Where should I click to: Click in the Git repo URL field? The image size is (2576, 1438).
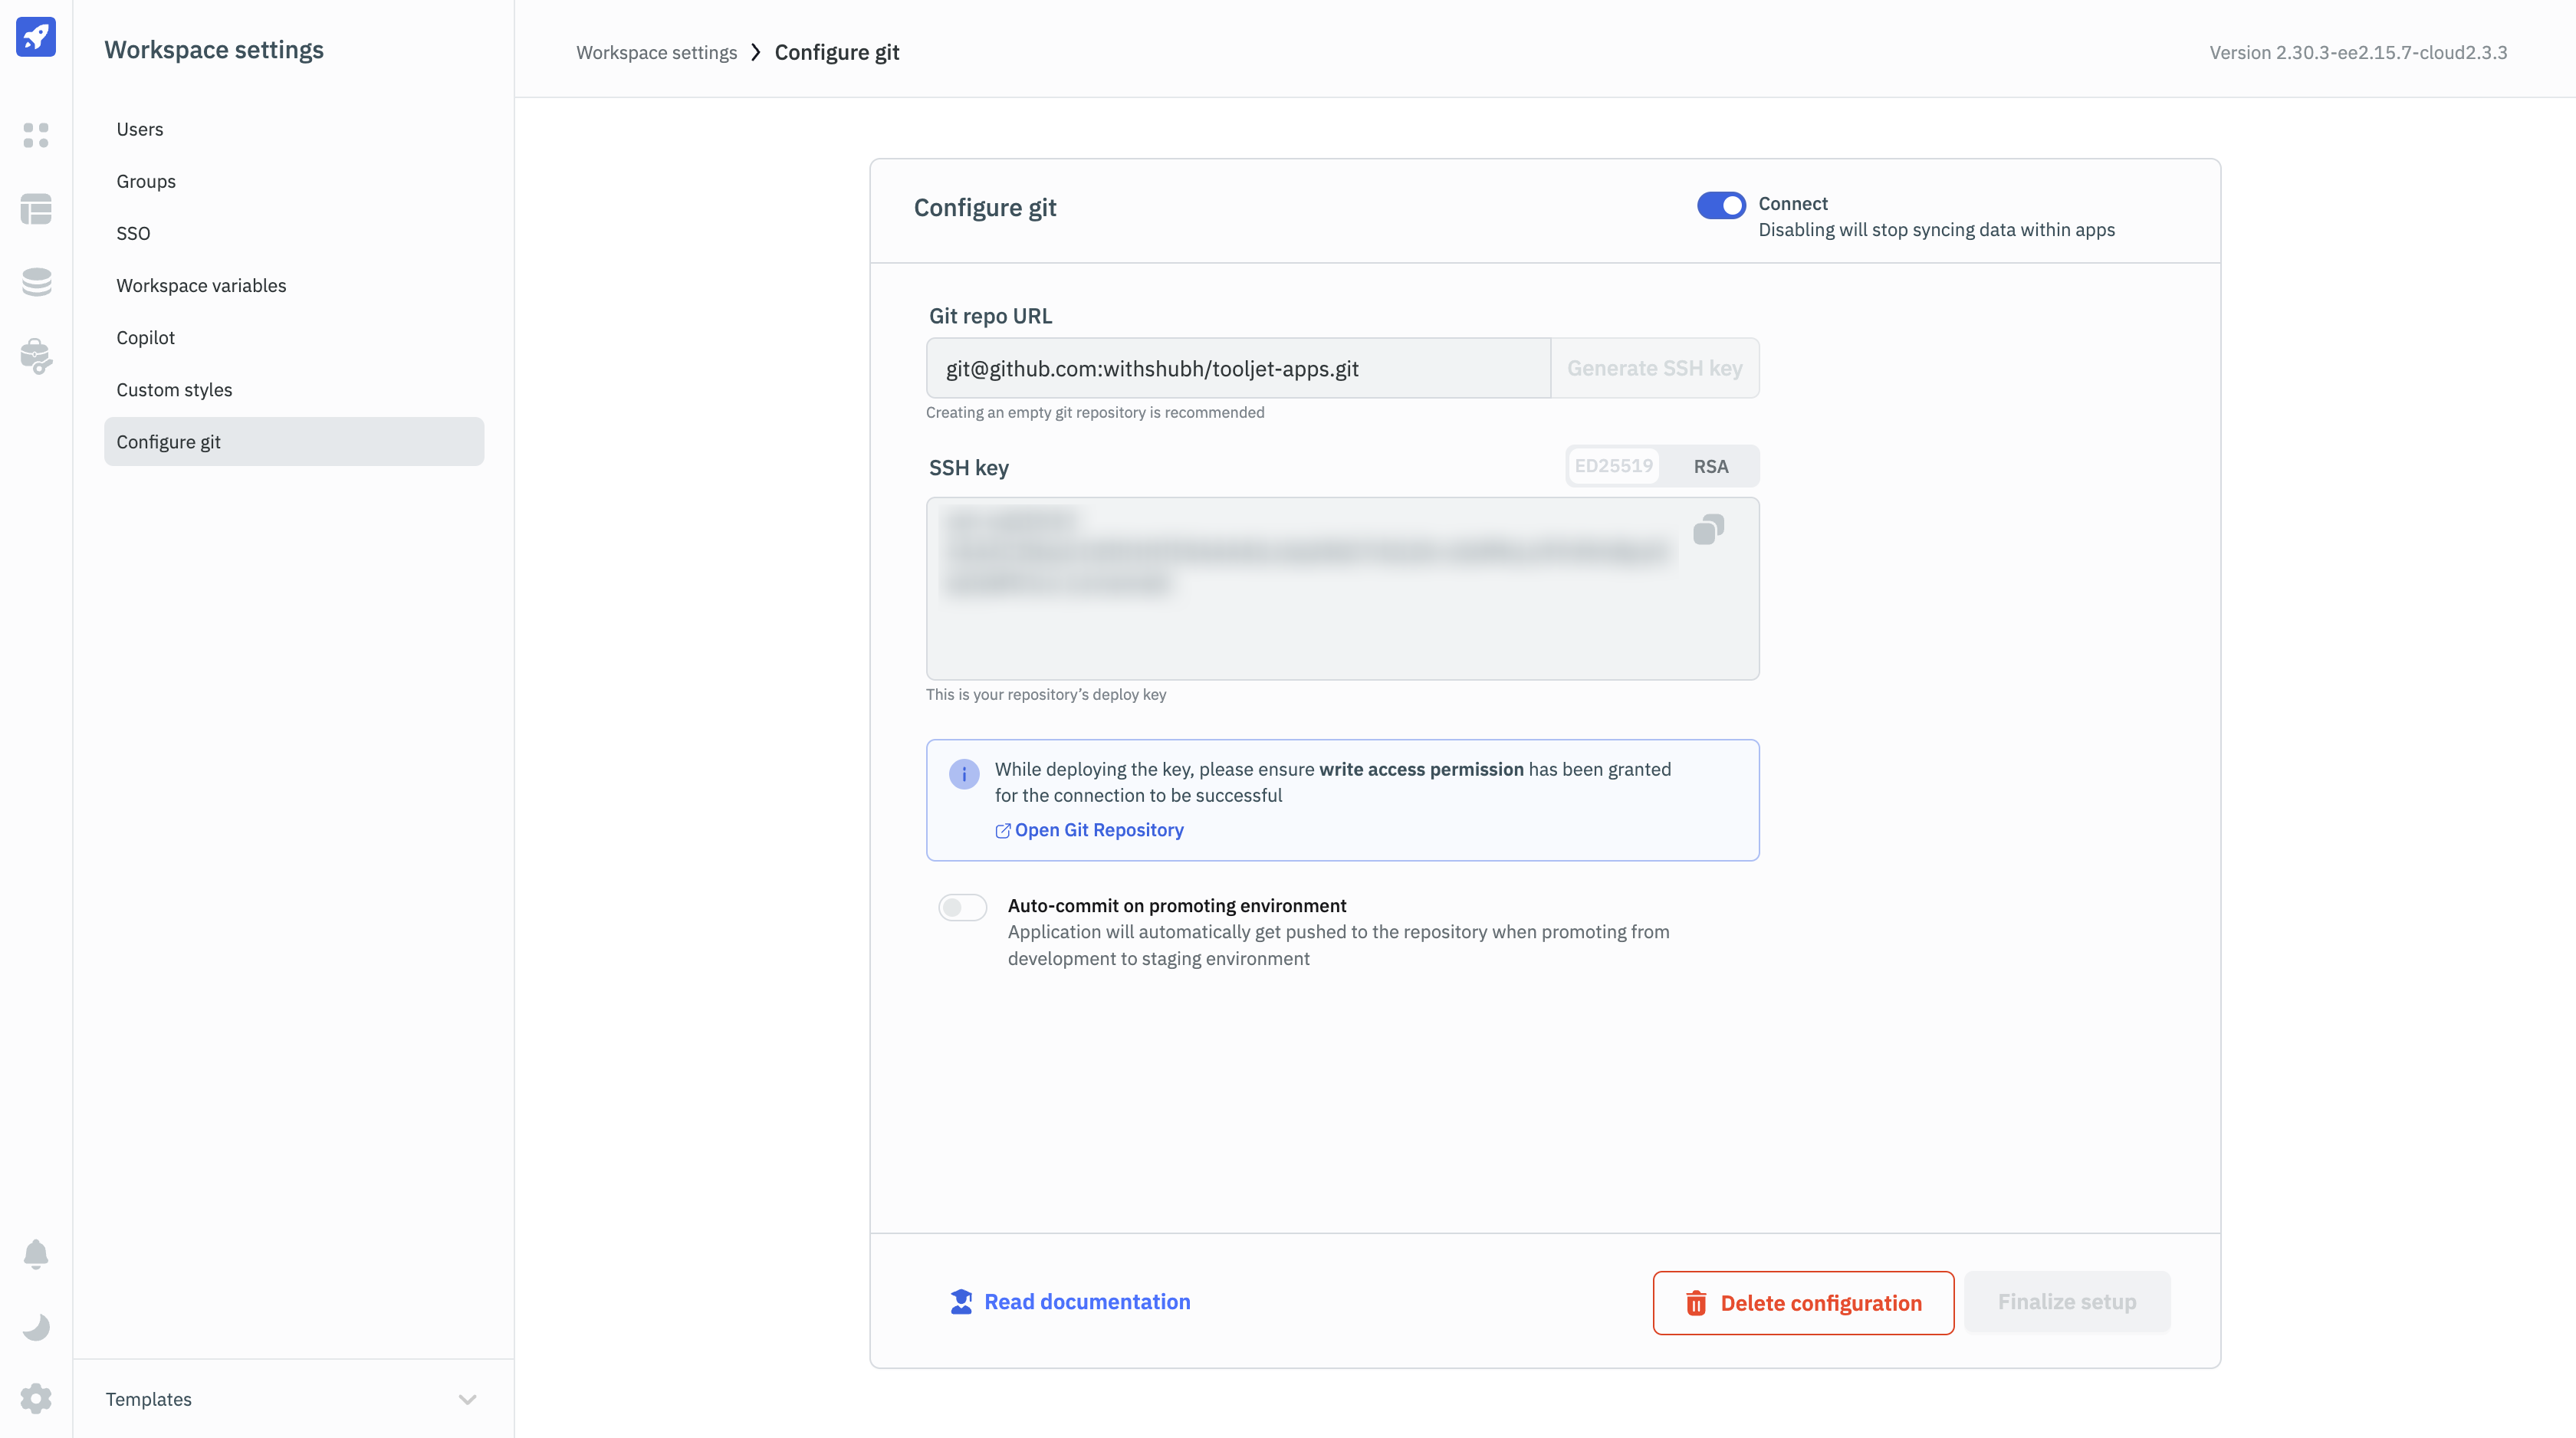1237,369
